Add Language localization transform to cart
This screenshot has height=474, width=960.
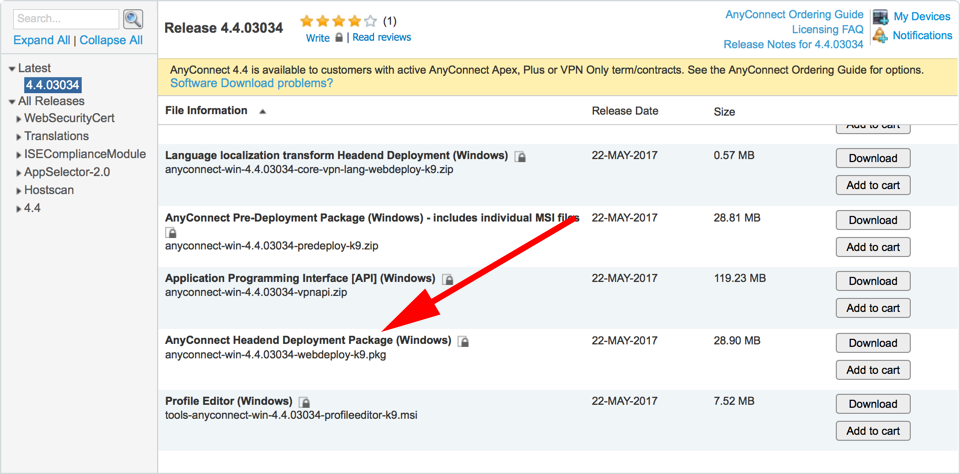[x=873, y=185]
